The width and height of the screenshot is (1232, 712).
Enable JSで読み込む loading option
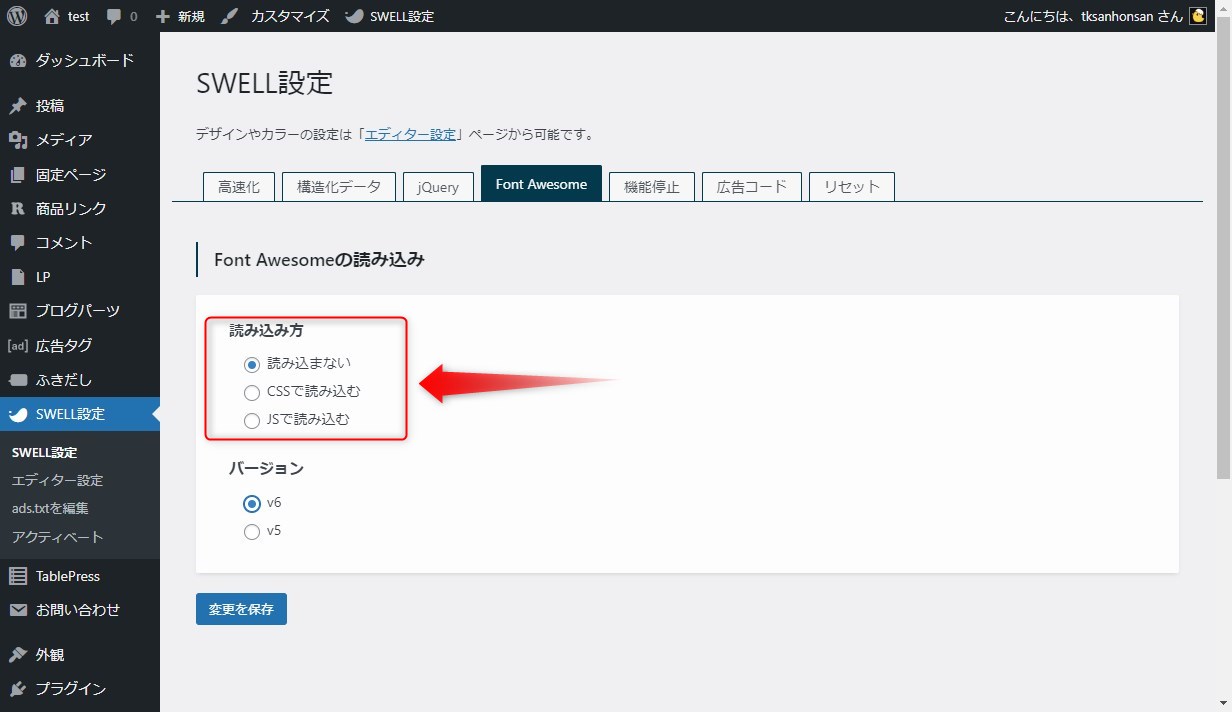(x=252, y=420)
